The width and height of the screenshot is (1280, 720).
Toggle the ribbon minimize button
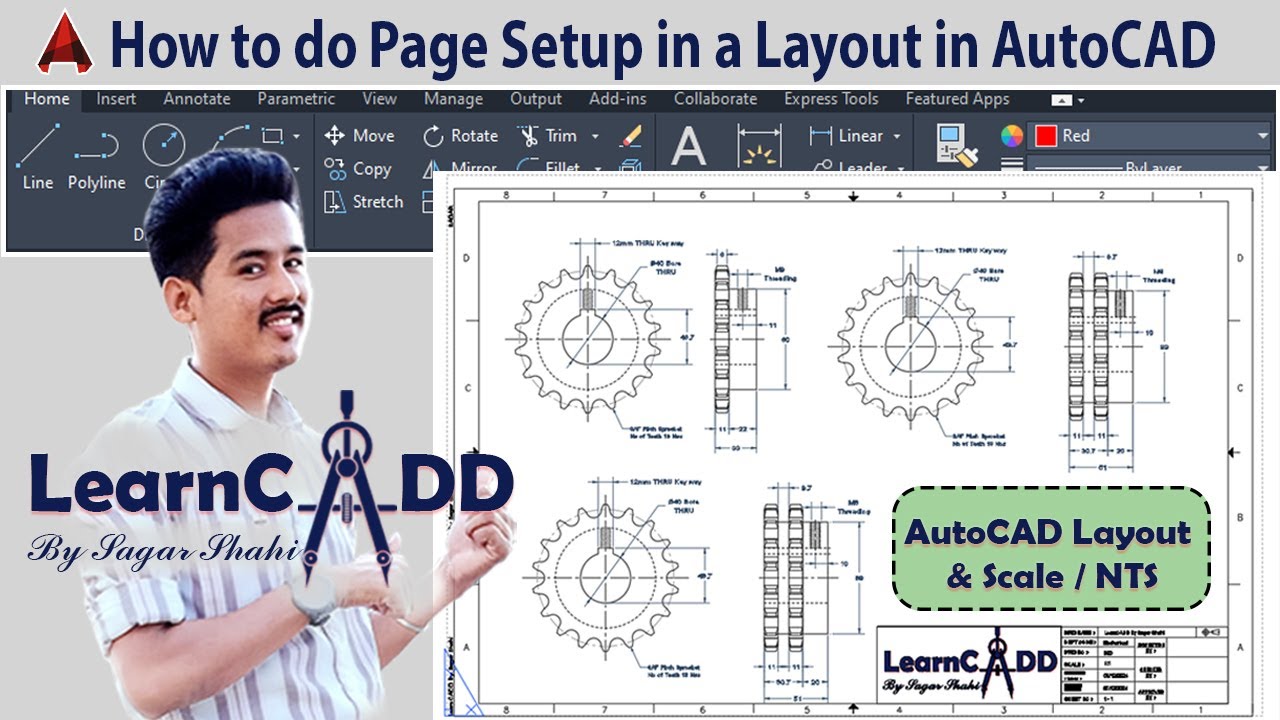coord(1062,100)
